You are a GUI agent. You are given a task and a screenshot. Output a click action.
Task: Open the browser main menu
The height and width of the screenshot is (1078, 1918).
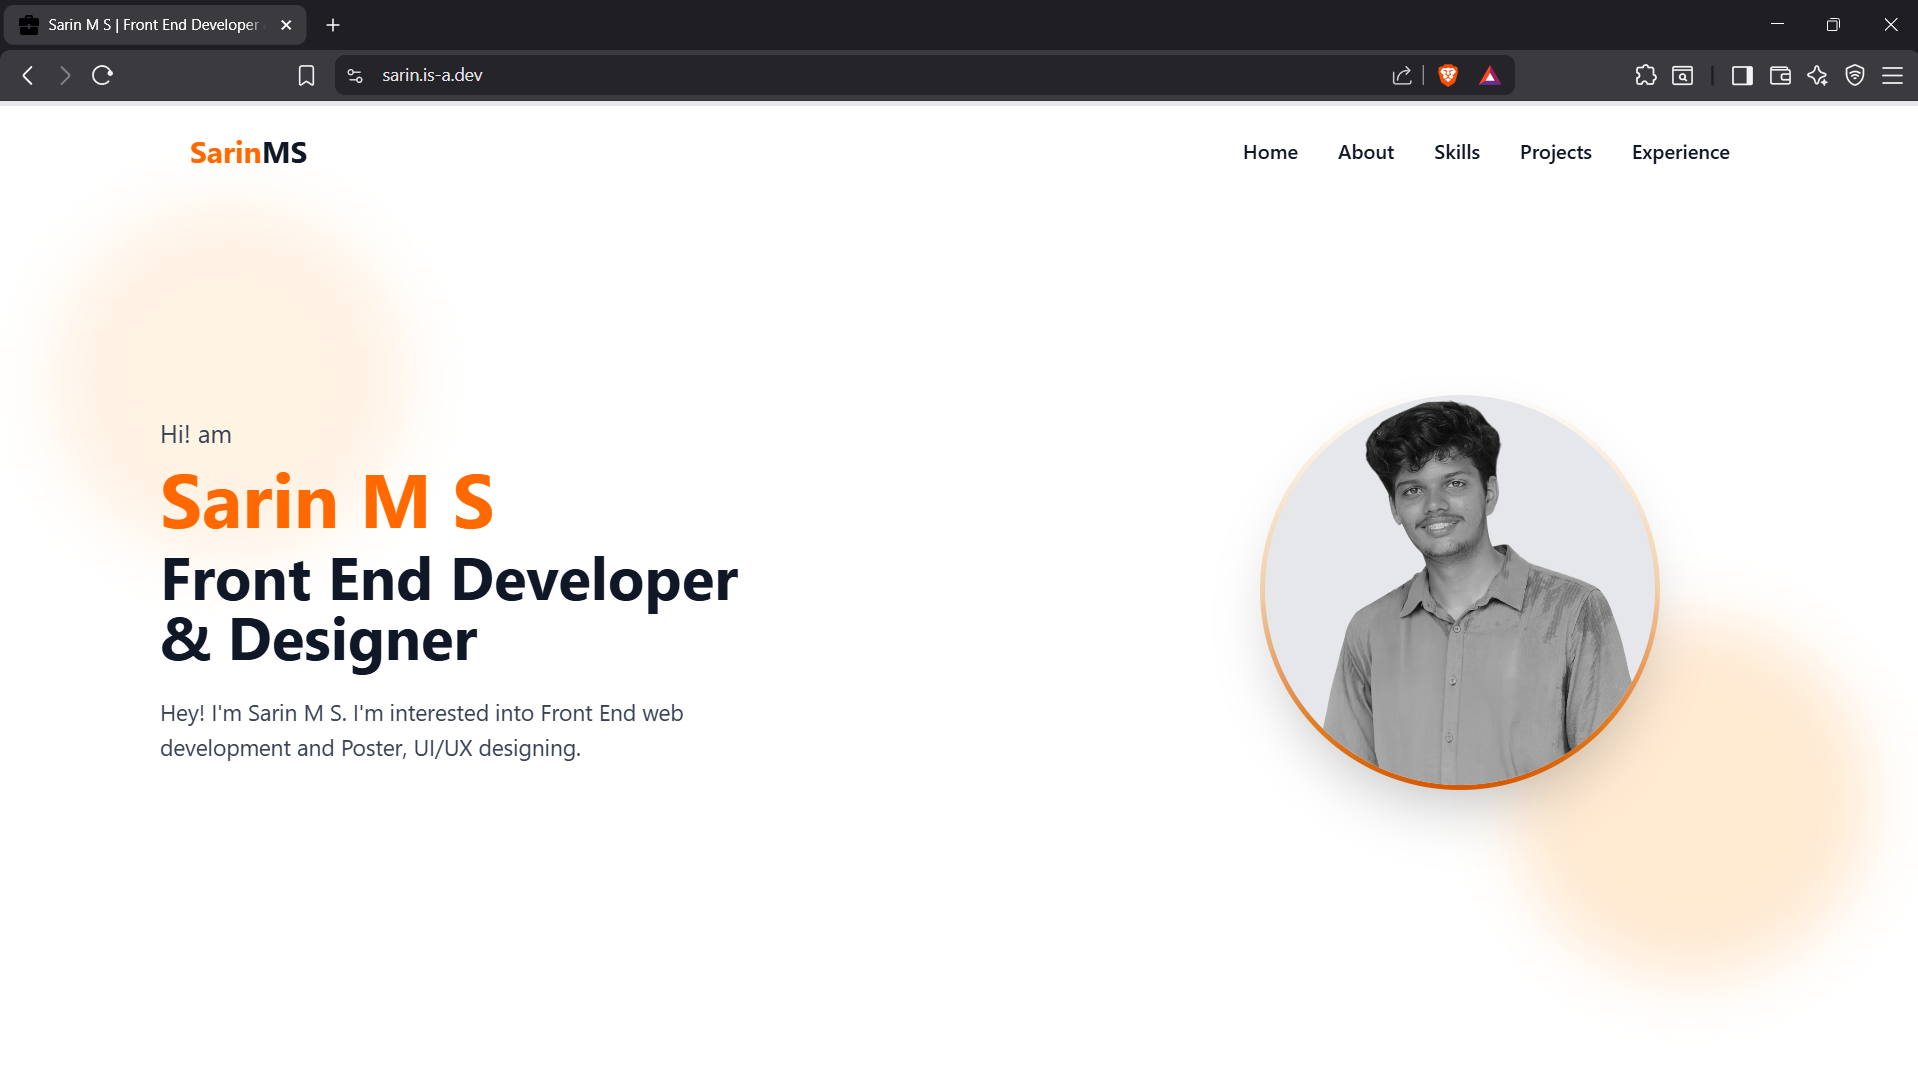(x=1892, y=75)
